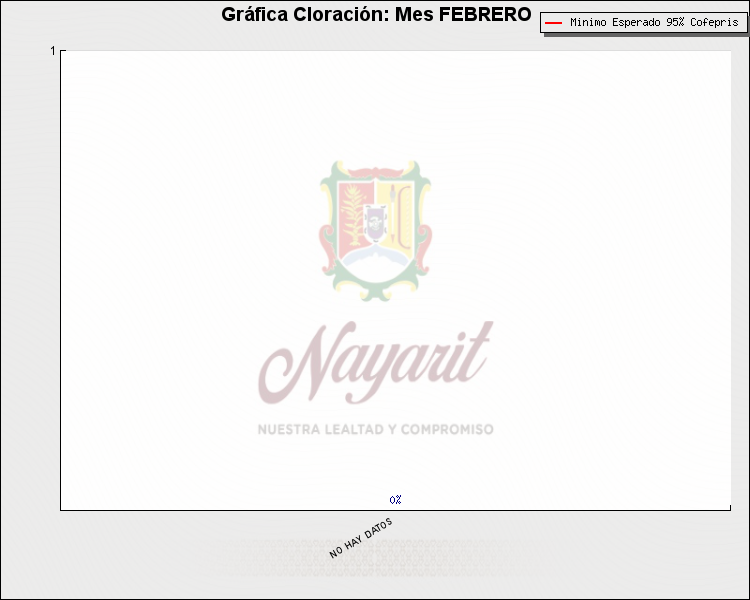Click the NUESTRA LEALTAD Y COMPROMISO slogan
The image size is (750, 600).
coord(375,429)
